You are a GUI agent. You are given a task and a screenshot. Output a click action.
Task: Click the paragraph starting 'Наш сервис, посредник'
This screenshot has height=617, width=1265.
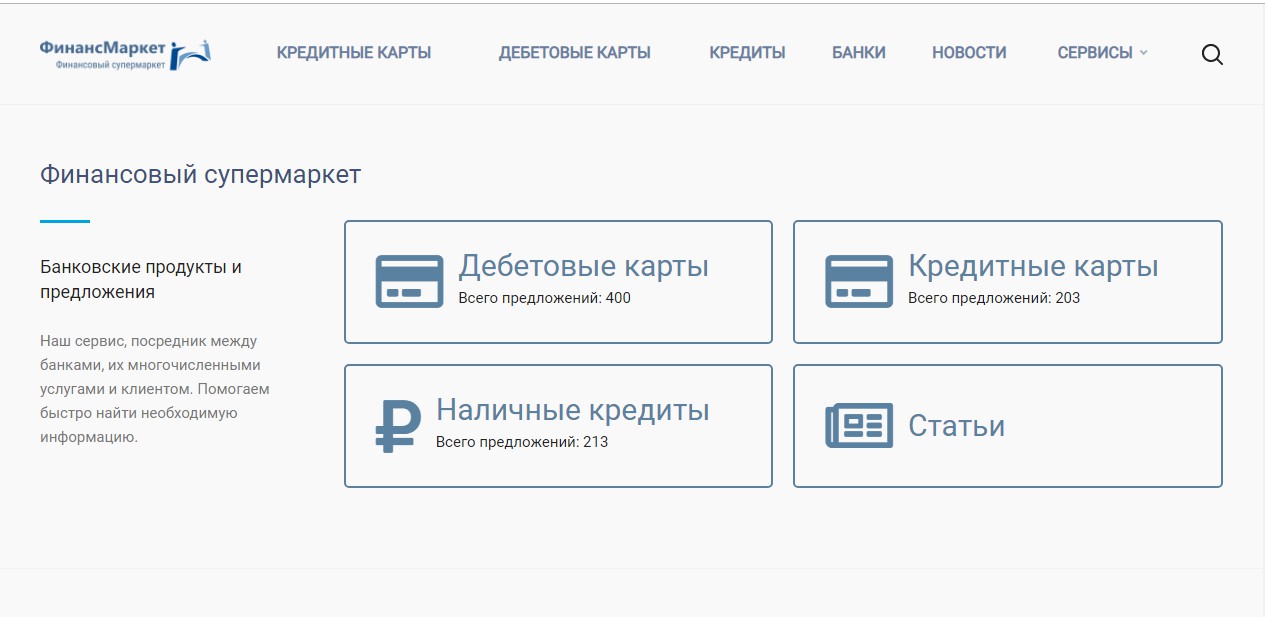[x=155, y=389]
